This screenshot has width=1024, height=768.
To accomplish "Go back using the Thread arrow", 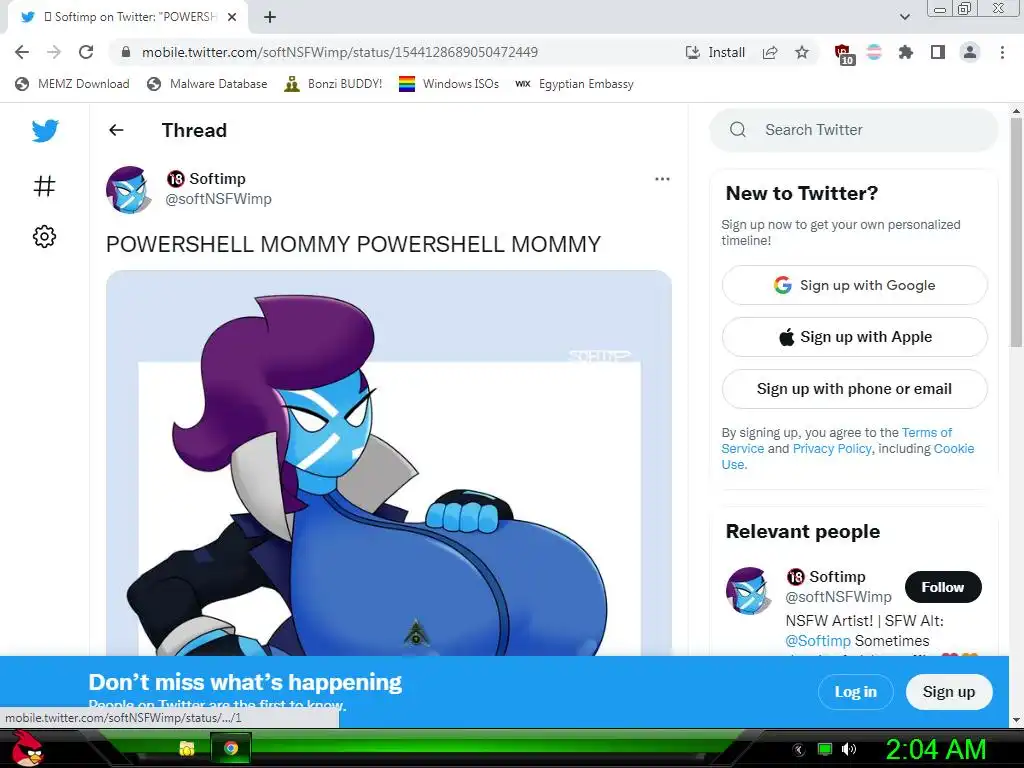I will click(x=116, y=130).
